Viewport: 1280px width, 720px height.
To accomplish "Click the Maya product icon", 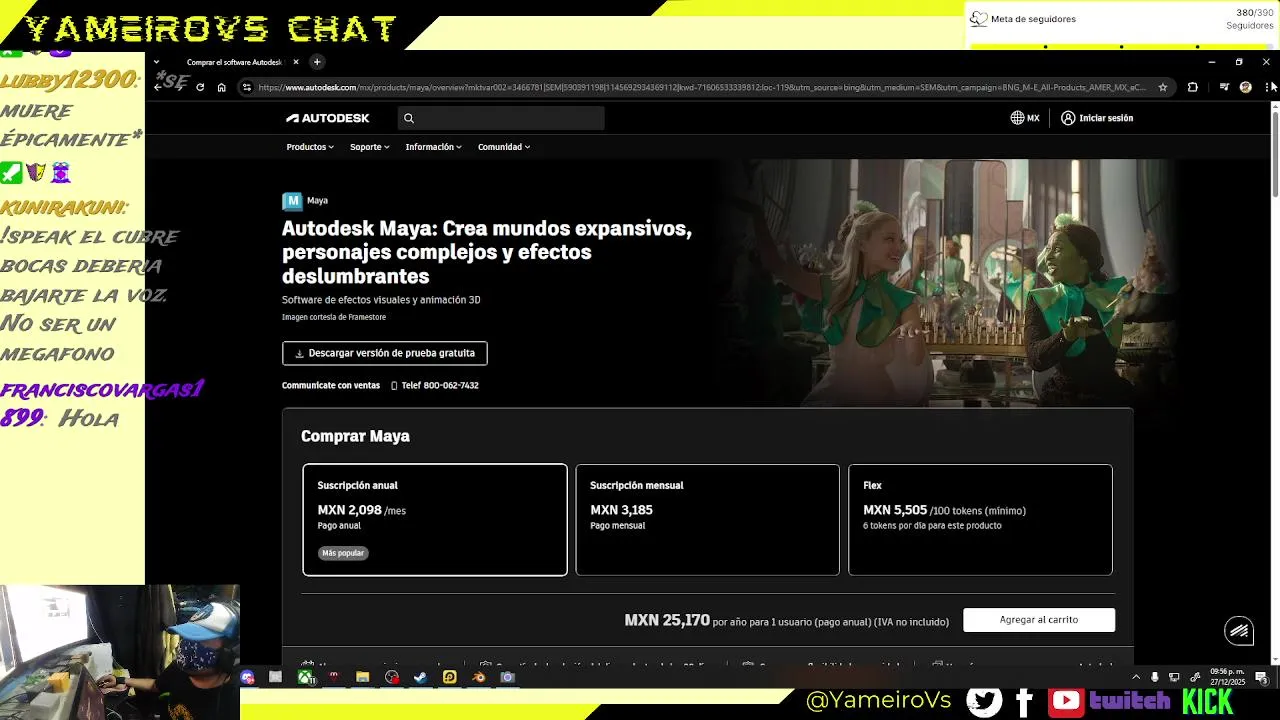I will pyautogui.click(x=292, y=201).
